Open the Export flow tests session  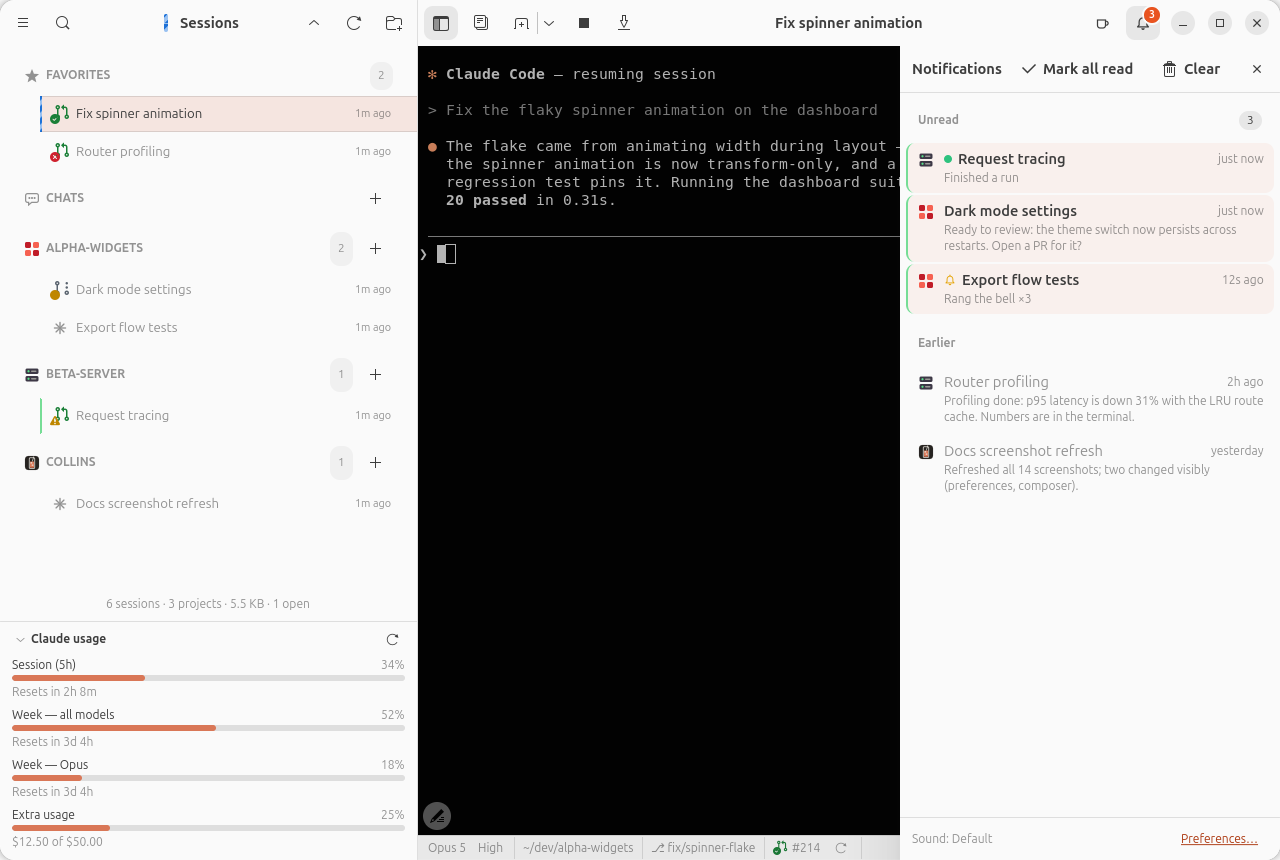tap(229, 327)
